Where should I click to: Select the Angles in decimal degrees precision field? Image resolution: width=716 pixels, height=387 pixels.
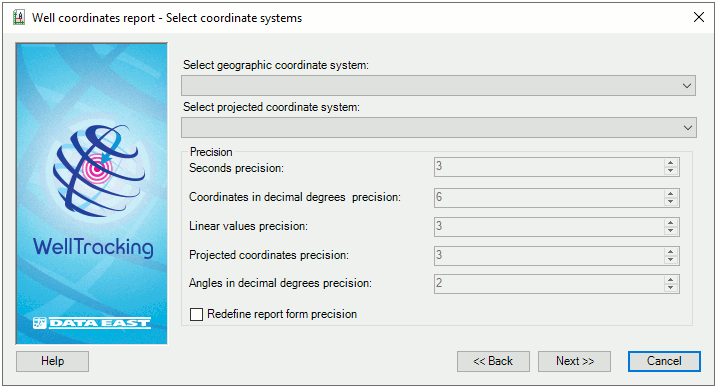[549, 284]
